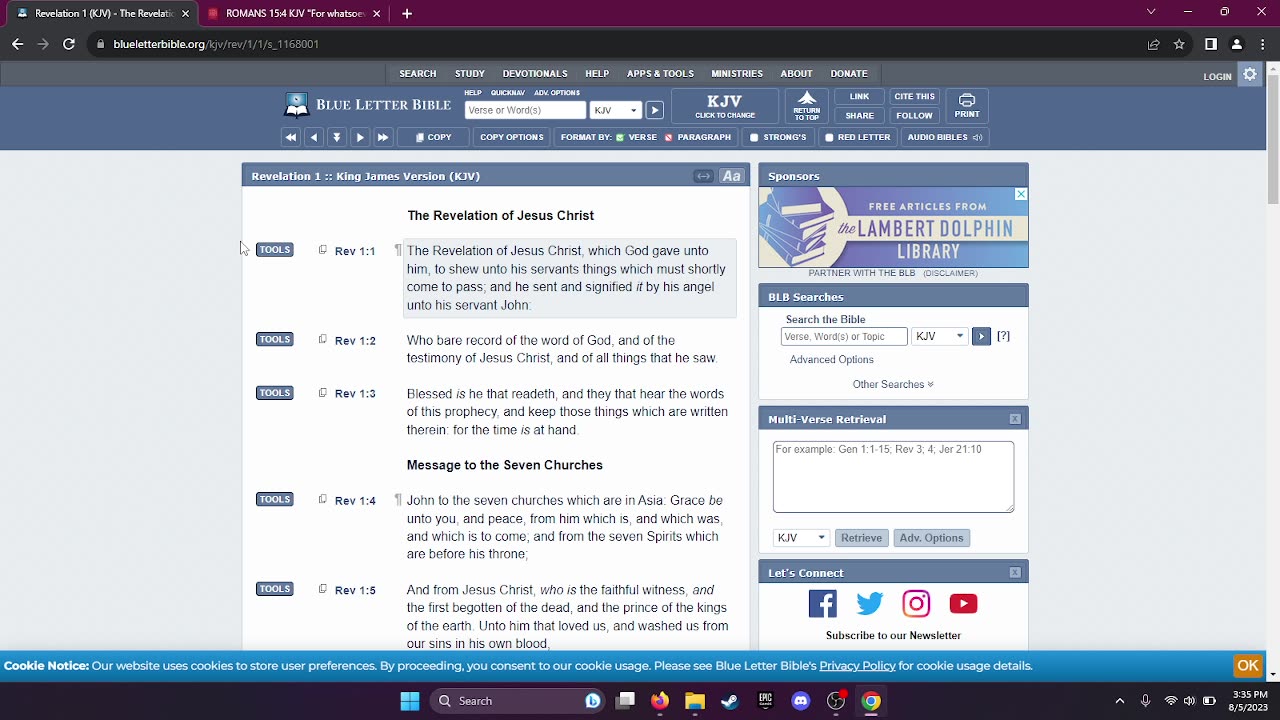Switch to the Romans 15:4 KJV tab
1280x720 pixels.
tap(295, 13)
